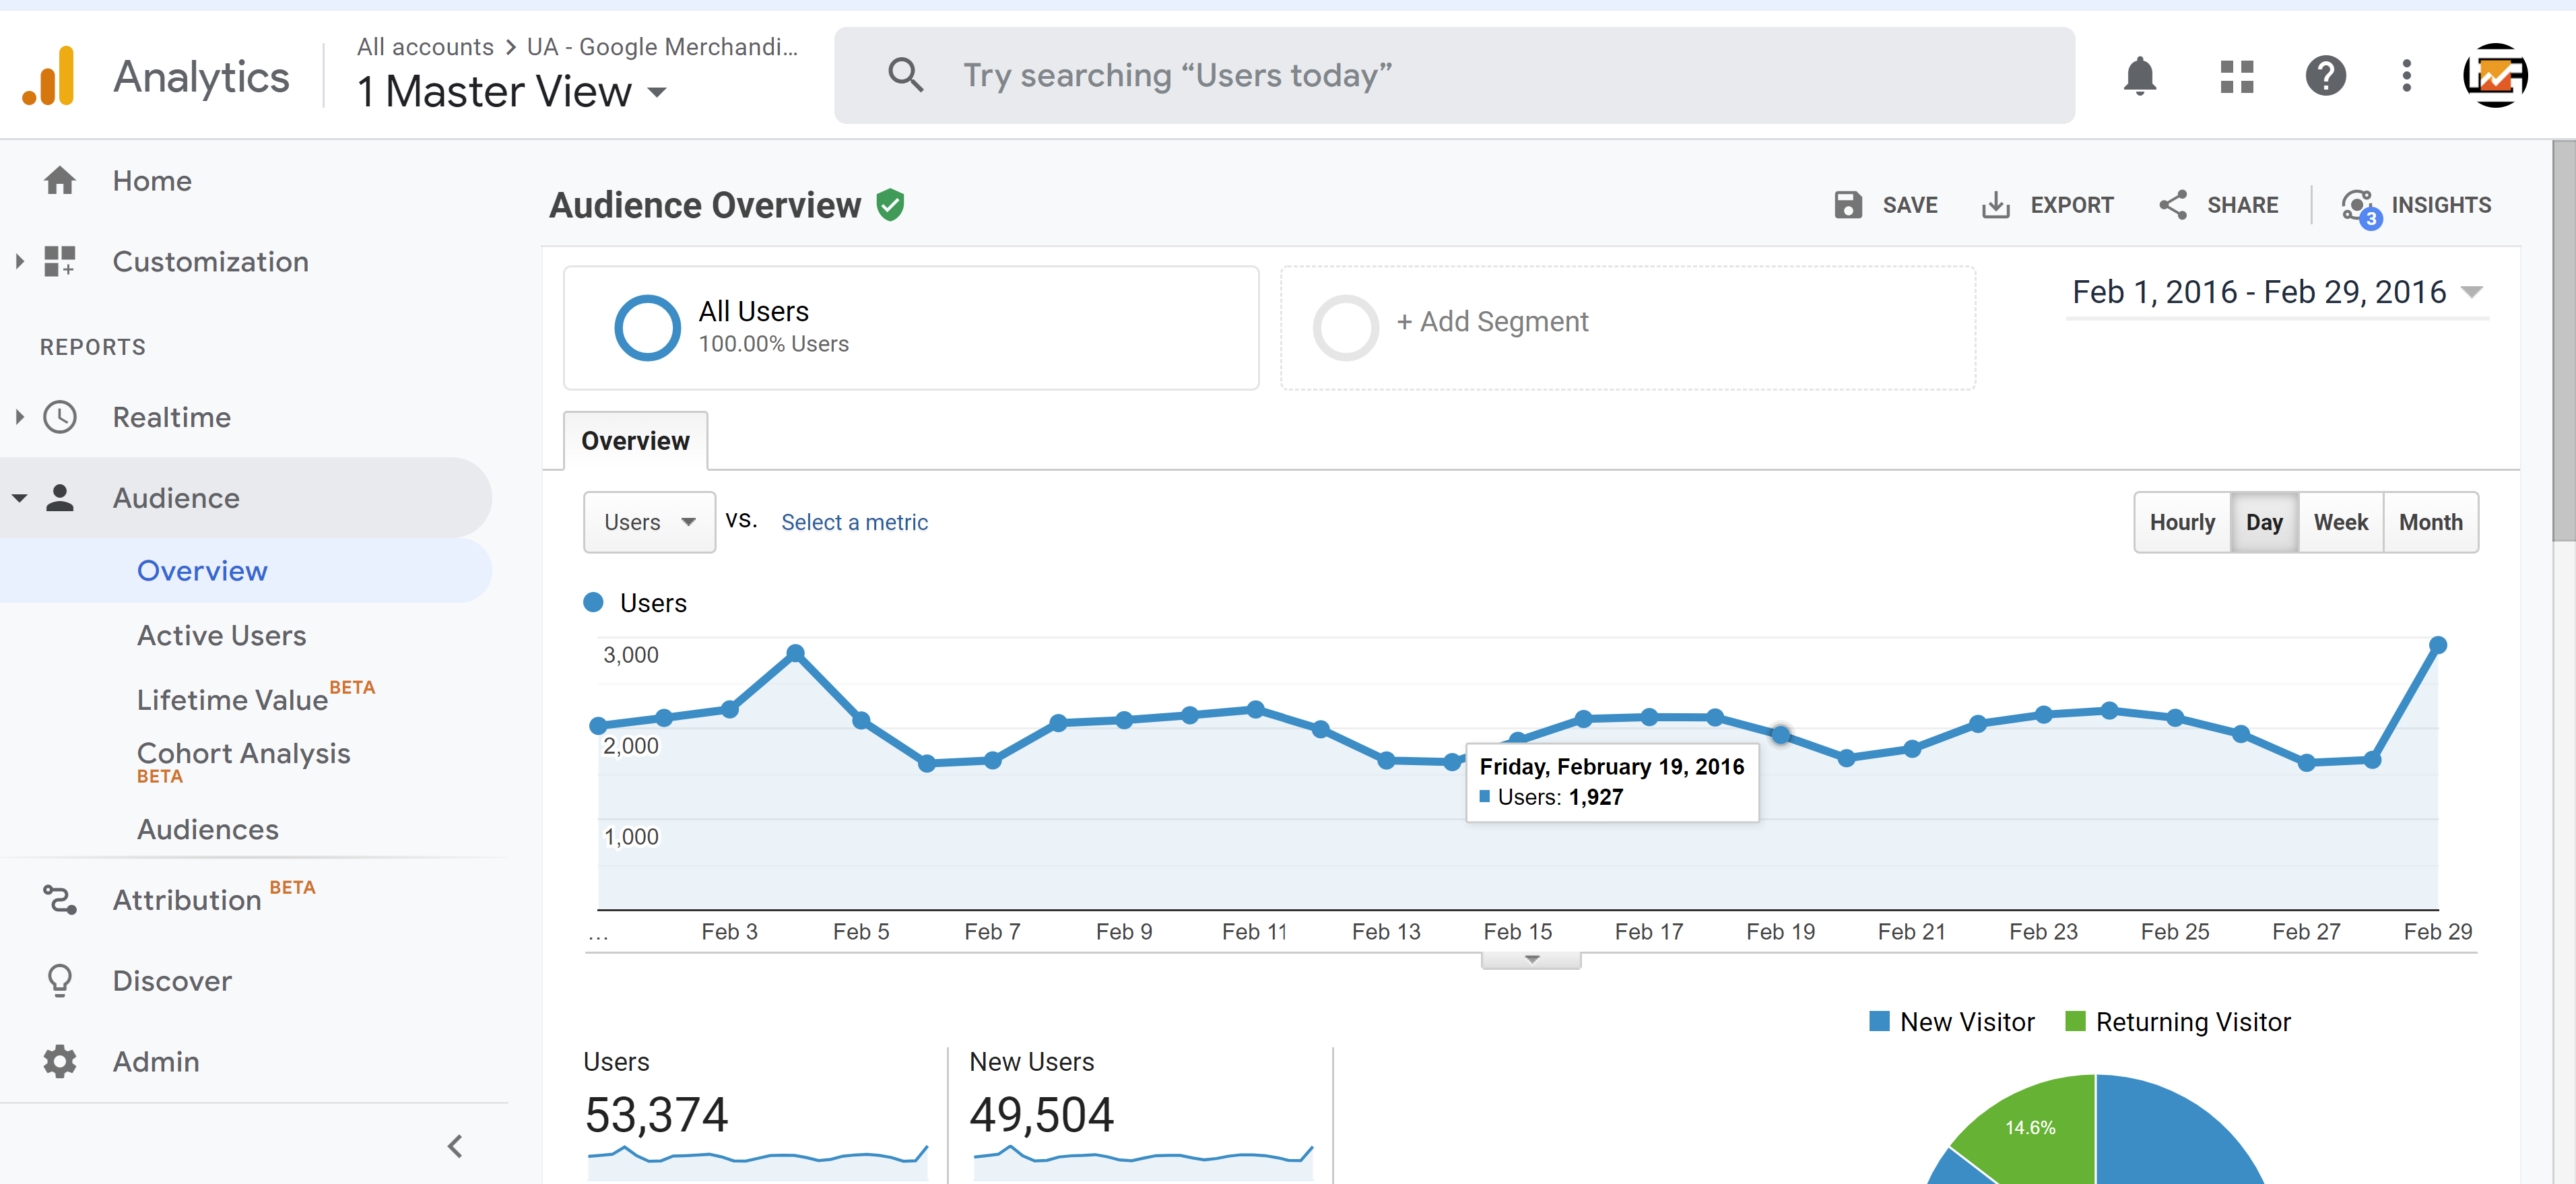Viewport: 2576px width, 1184px height.
Task: Open the Google apps grid
Action: (2237, 76)
